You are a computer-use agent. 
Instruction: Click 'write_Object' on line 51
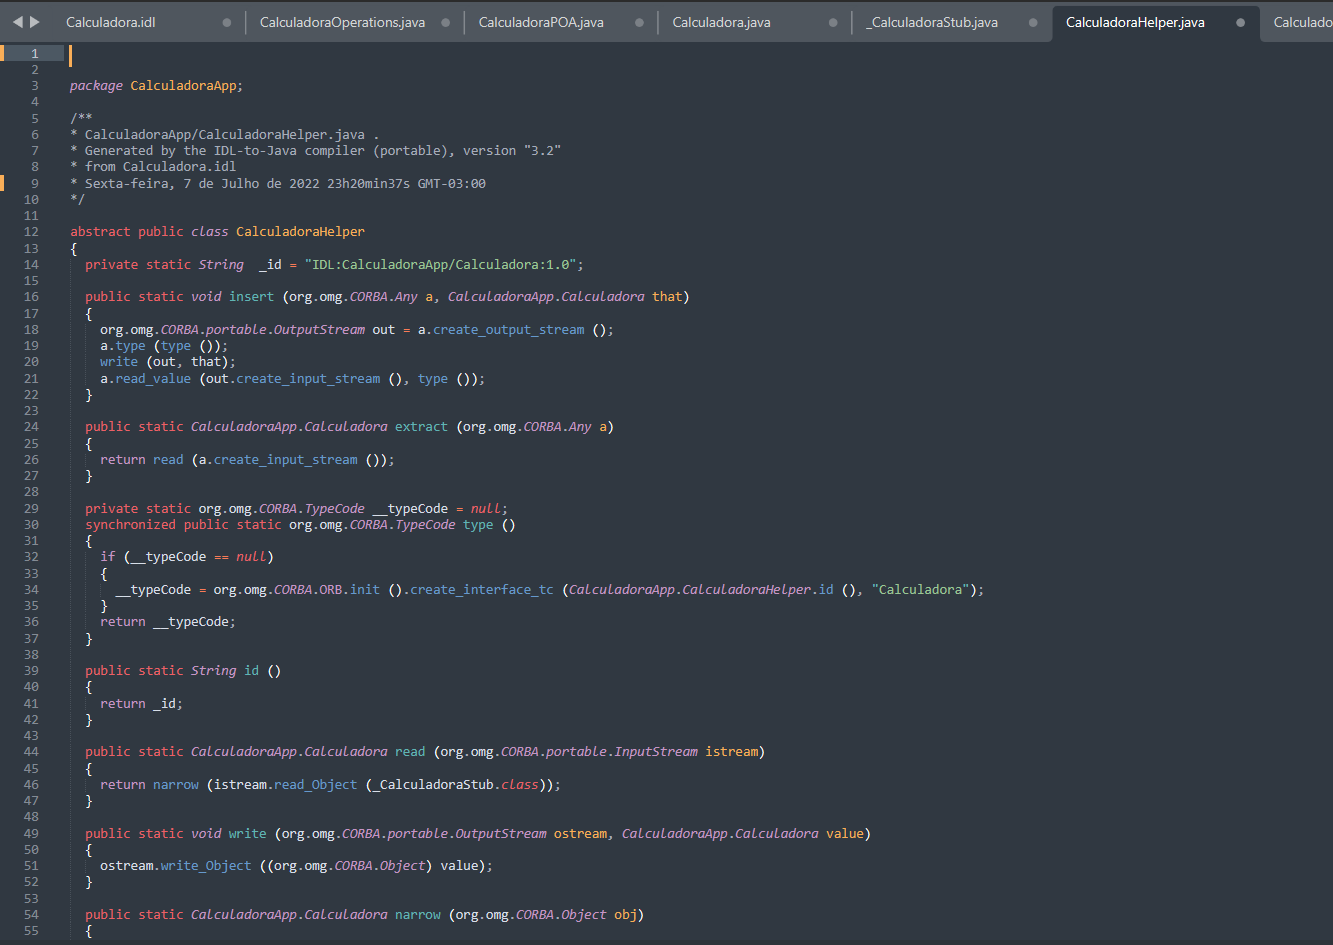(206, 865)
